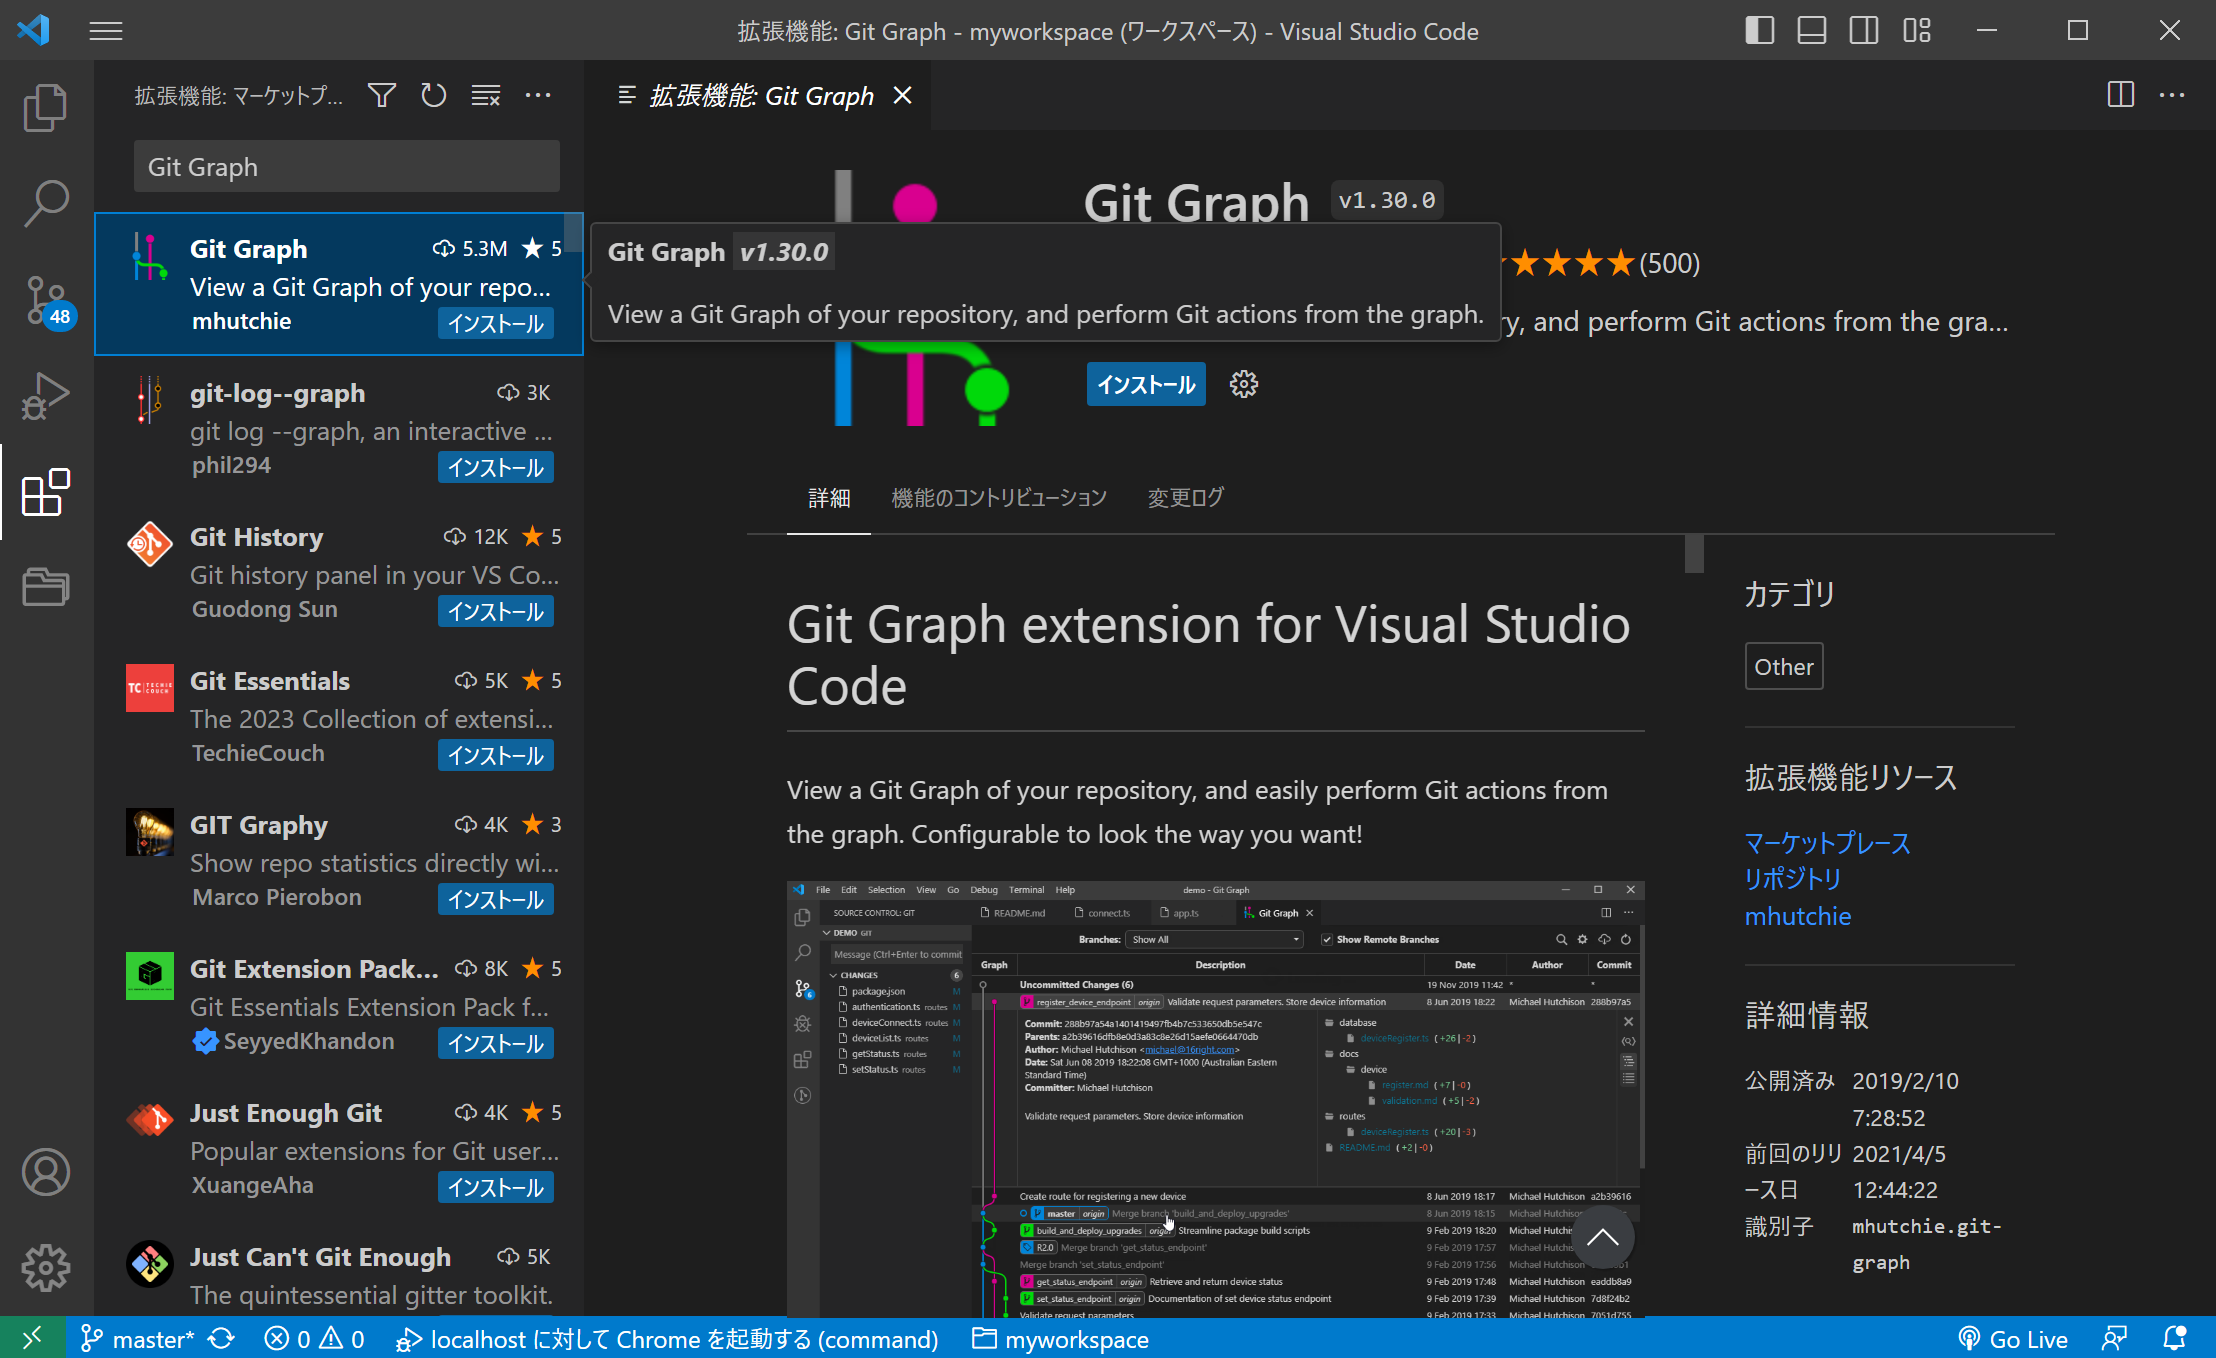This screenshot has width=2216, height=1358.
Task: Switch to the 変更ログ tab
Action: [1185, 497]
